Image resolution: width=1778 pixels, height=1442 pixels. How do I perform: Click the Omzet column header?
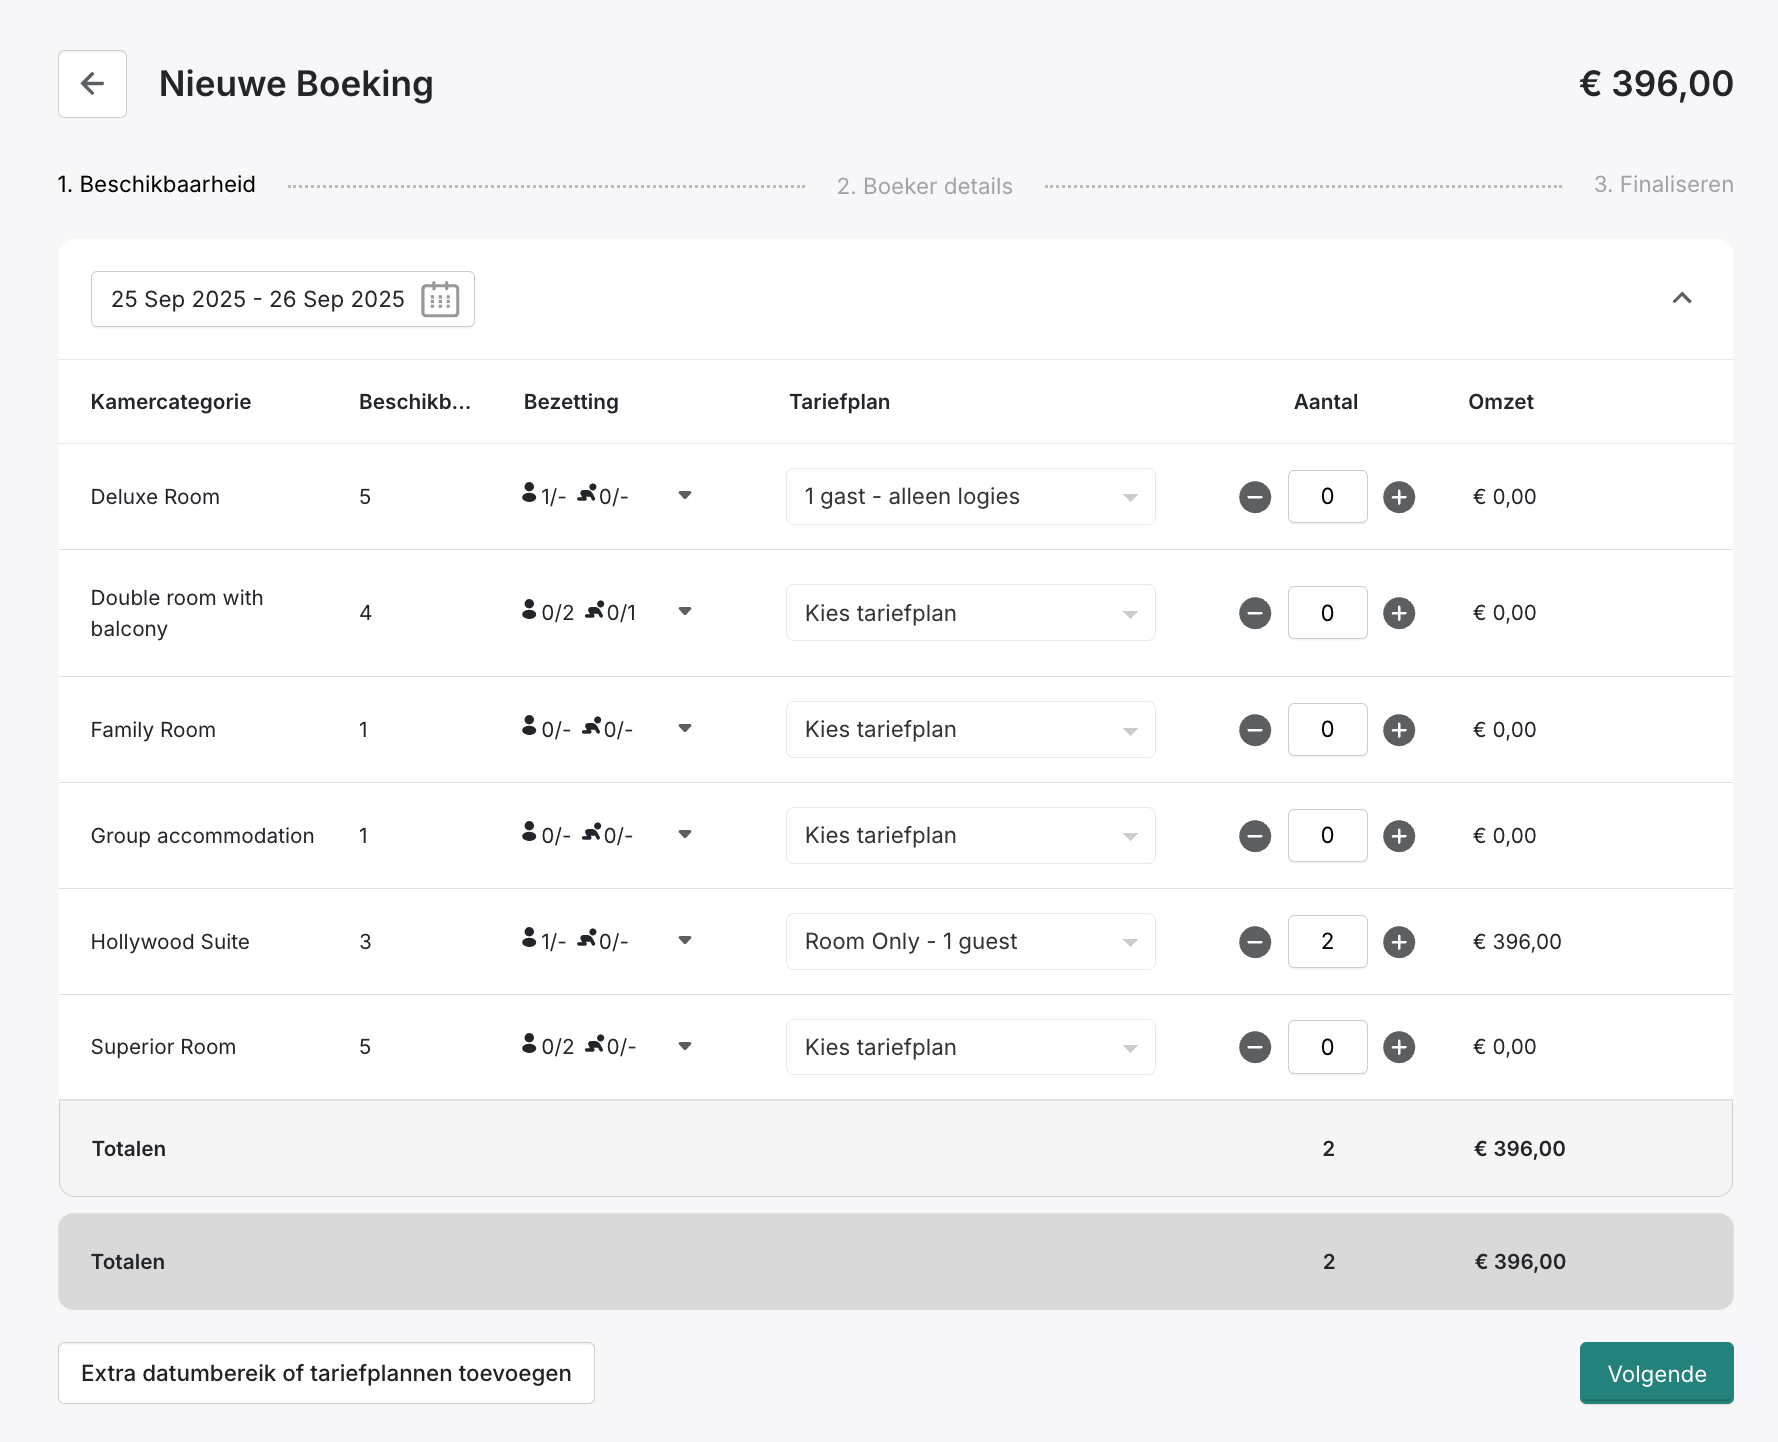click(1501, 402)
